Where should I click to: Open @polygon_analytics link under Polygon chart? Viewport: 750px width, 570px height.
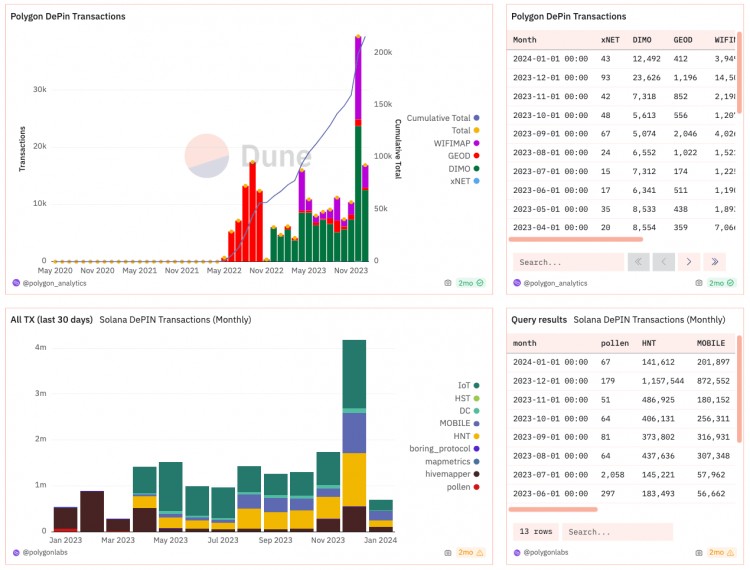[x=55, y=283]
